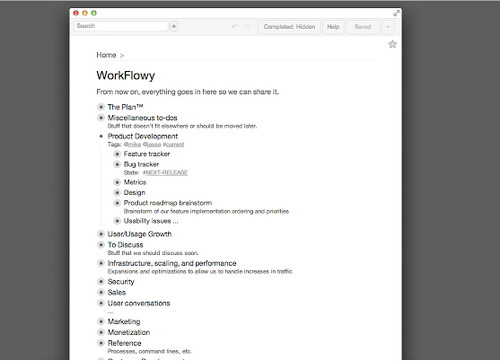
Task: Expand the Feature tracker bullet
Action: click(x=117, y=154)
